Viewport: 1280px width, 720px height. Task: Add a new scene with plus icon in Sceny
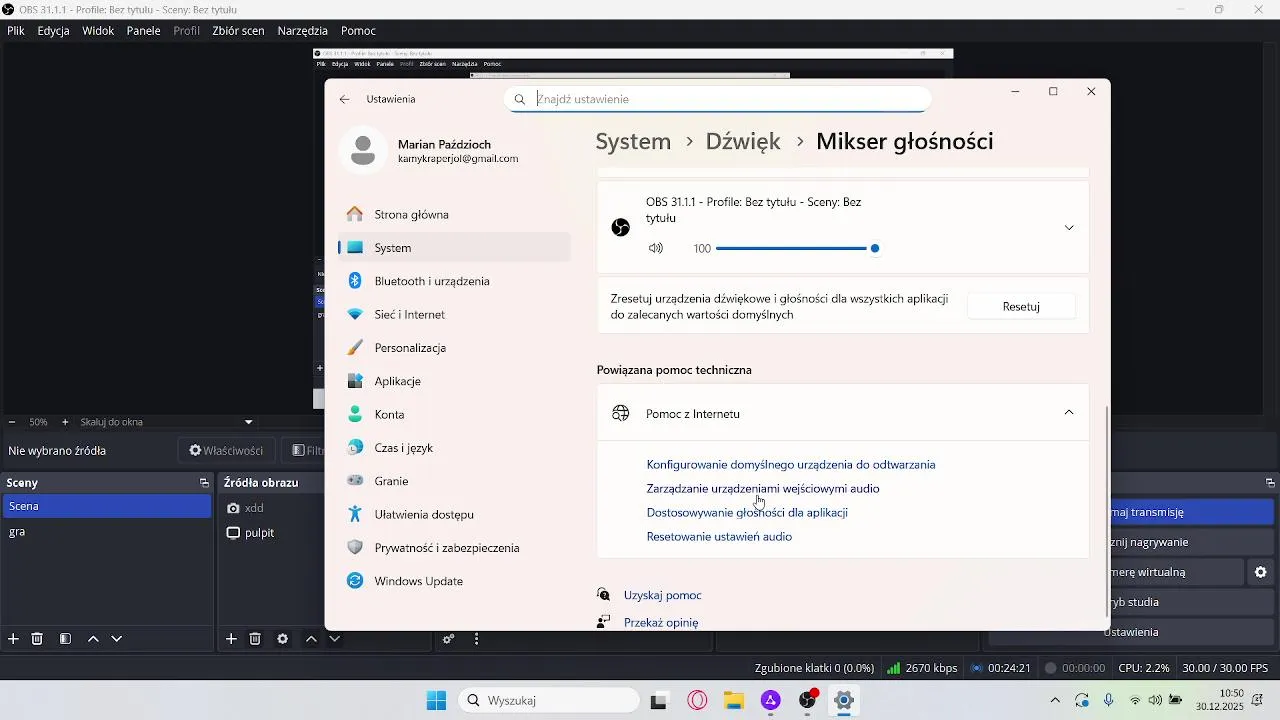click(13, 639)
